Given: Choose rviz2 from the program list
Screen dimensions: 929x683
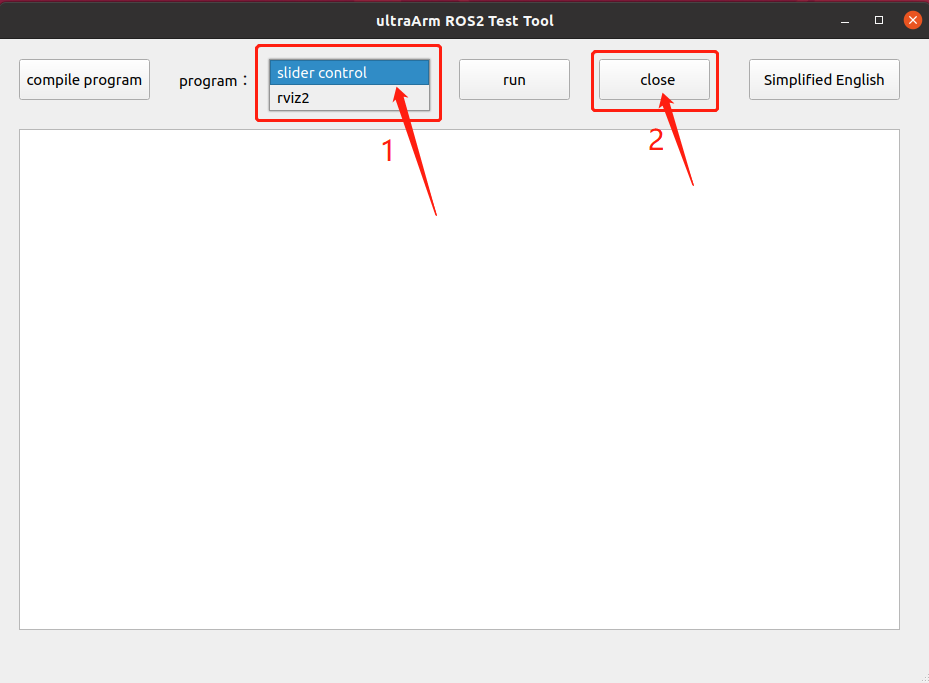Looking at the screenshot, I should click(x=349, y=98).
